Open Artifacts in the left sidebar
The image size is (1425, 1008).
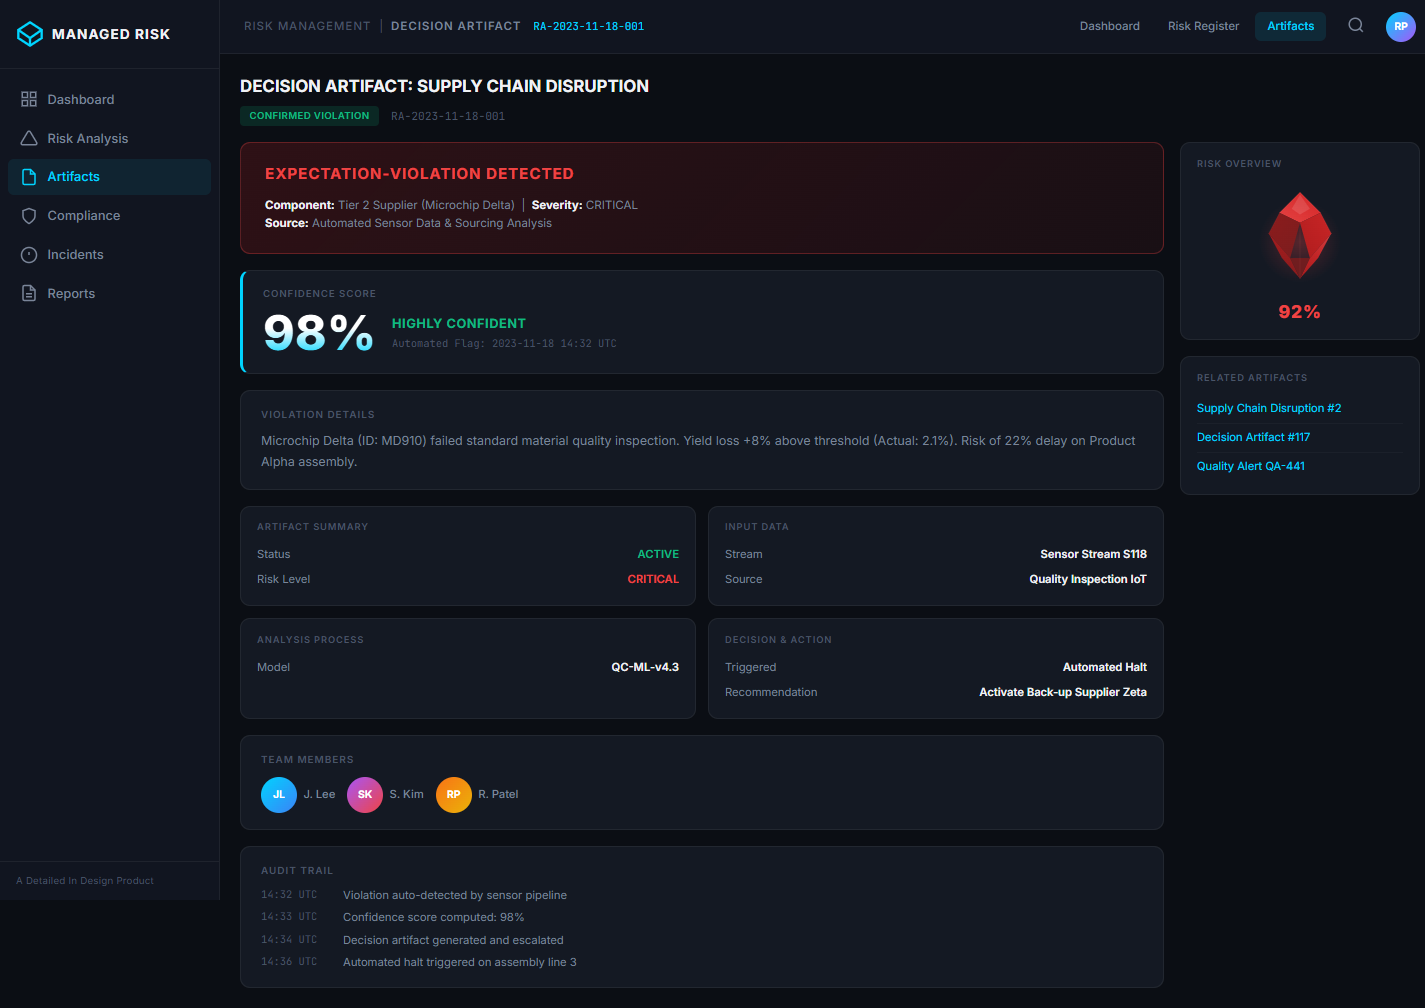pyautogui.click(x=74, y=177)
